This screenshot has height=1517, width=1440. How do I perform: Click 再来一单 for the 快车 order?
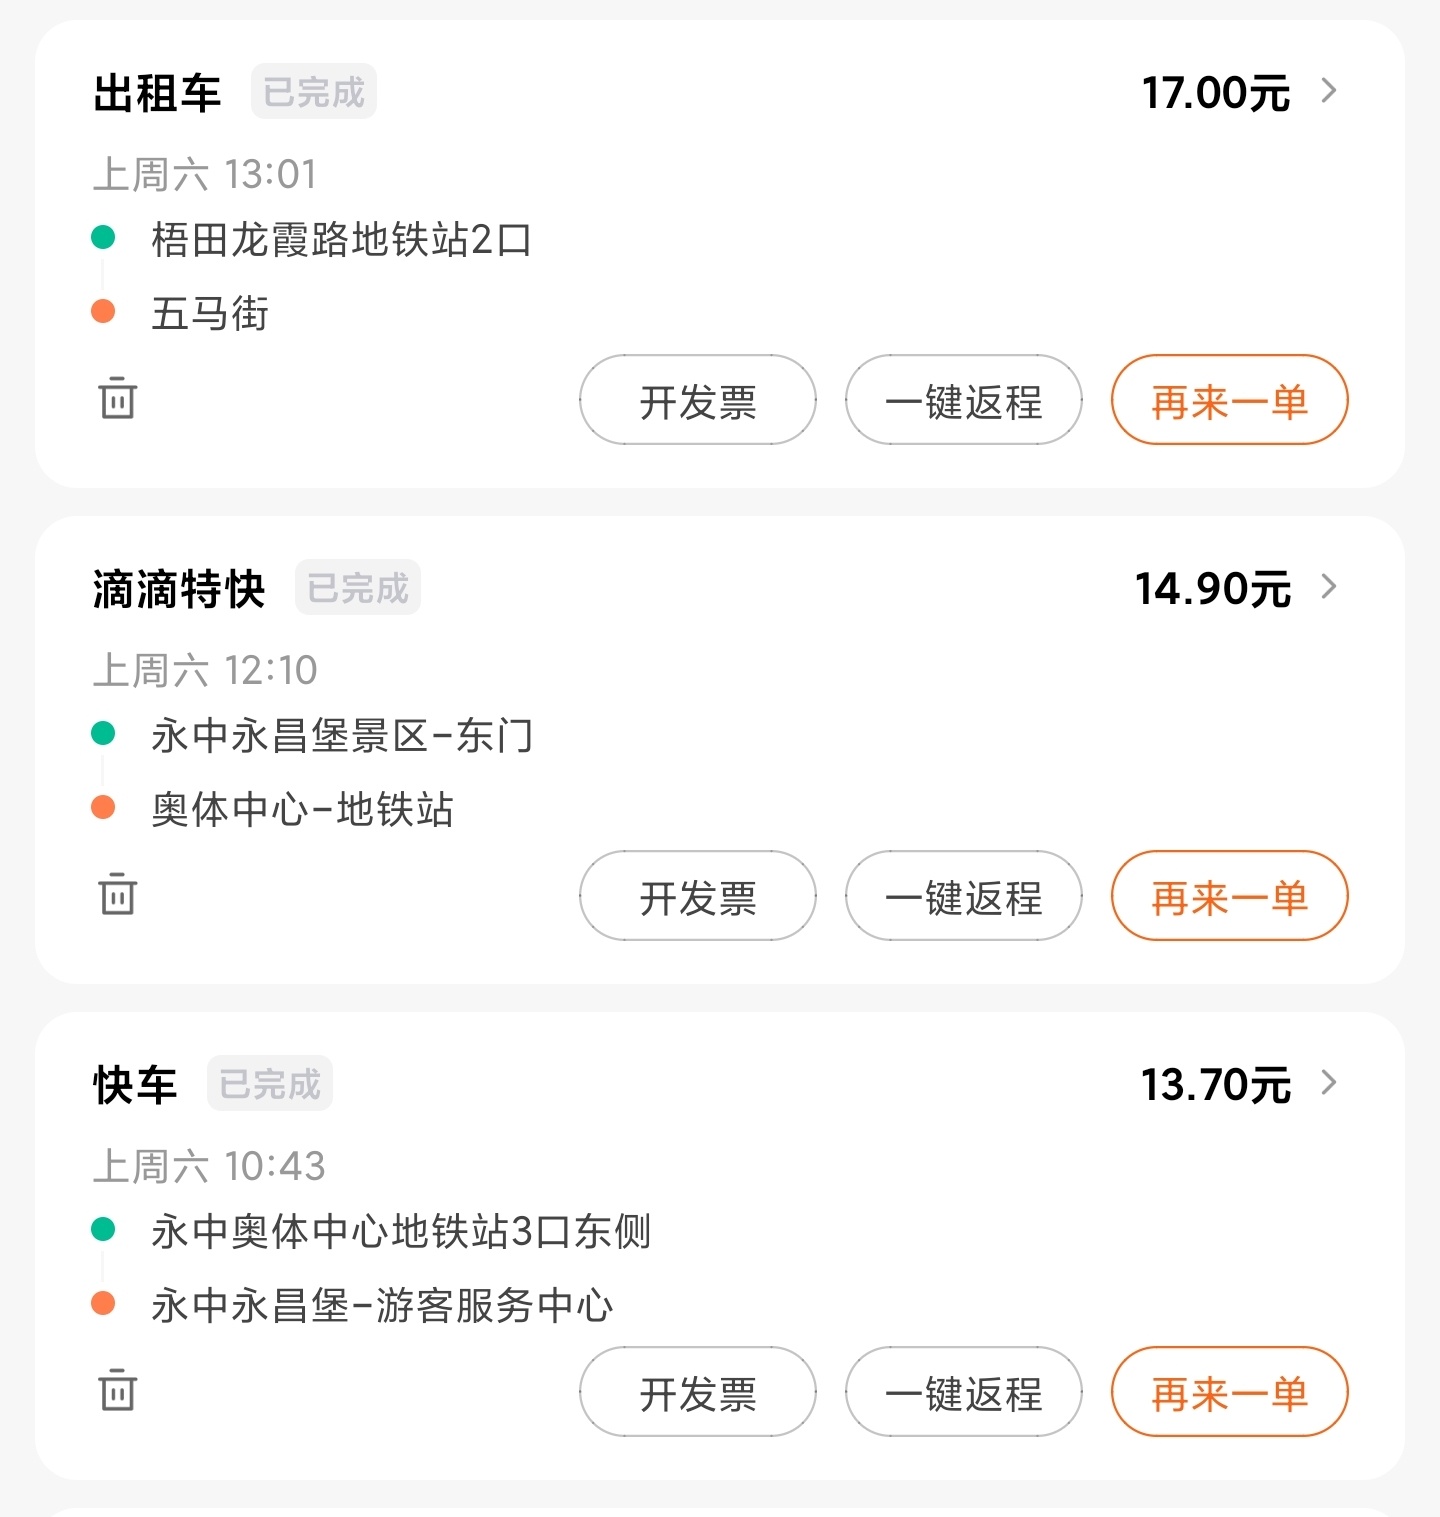click(x=1230, y=1392)
